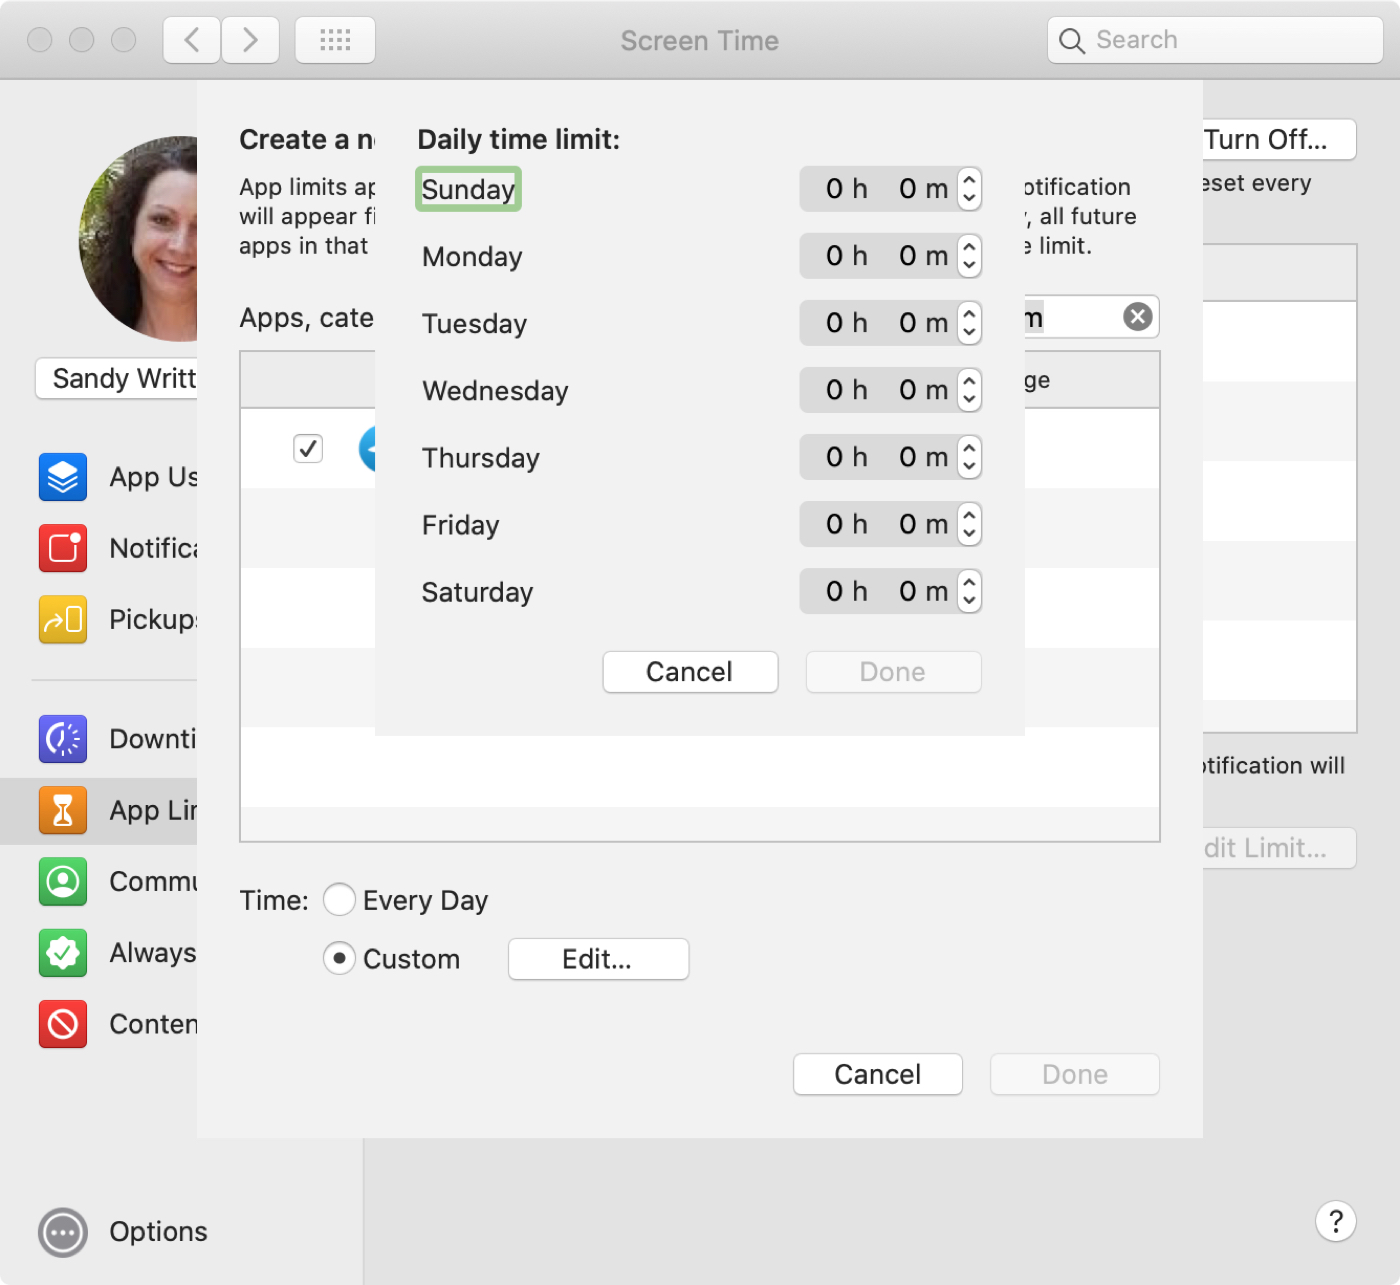The width and height of the screenshot is (1400, 1285).
Task: Select the Every Day time option
Action: [x=339, y=899]
